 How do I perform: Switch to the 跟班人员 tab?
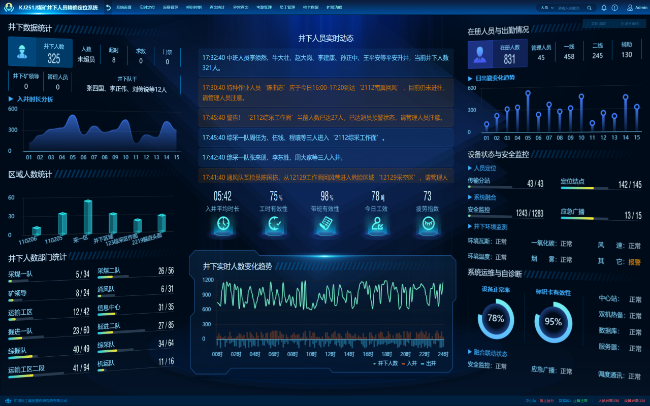[58, 75]
